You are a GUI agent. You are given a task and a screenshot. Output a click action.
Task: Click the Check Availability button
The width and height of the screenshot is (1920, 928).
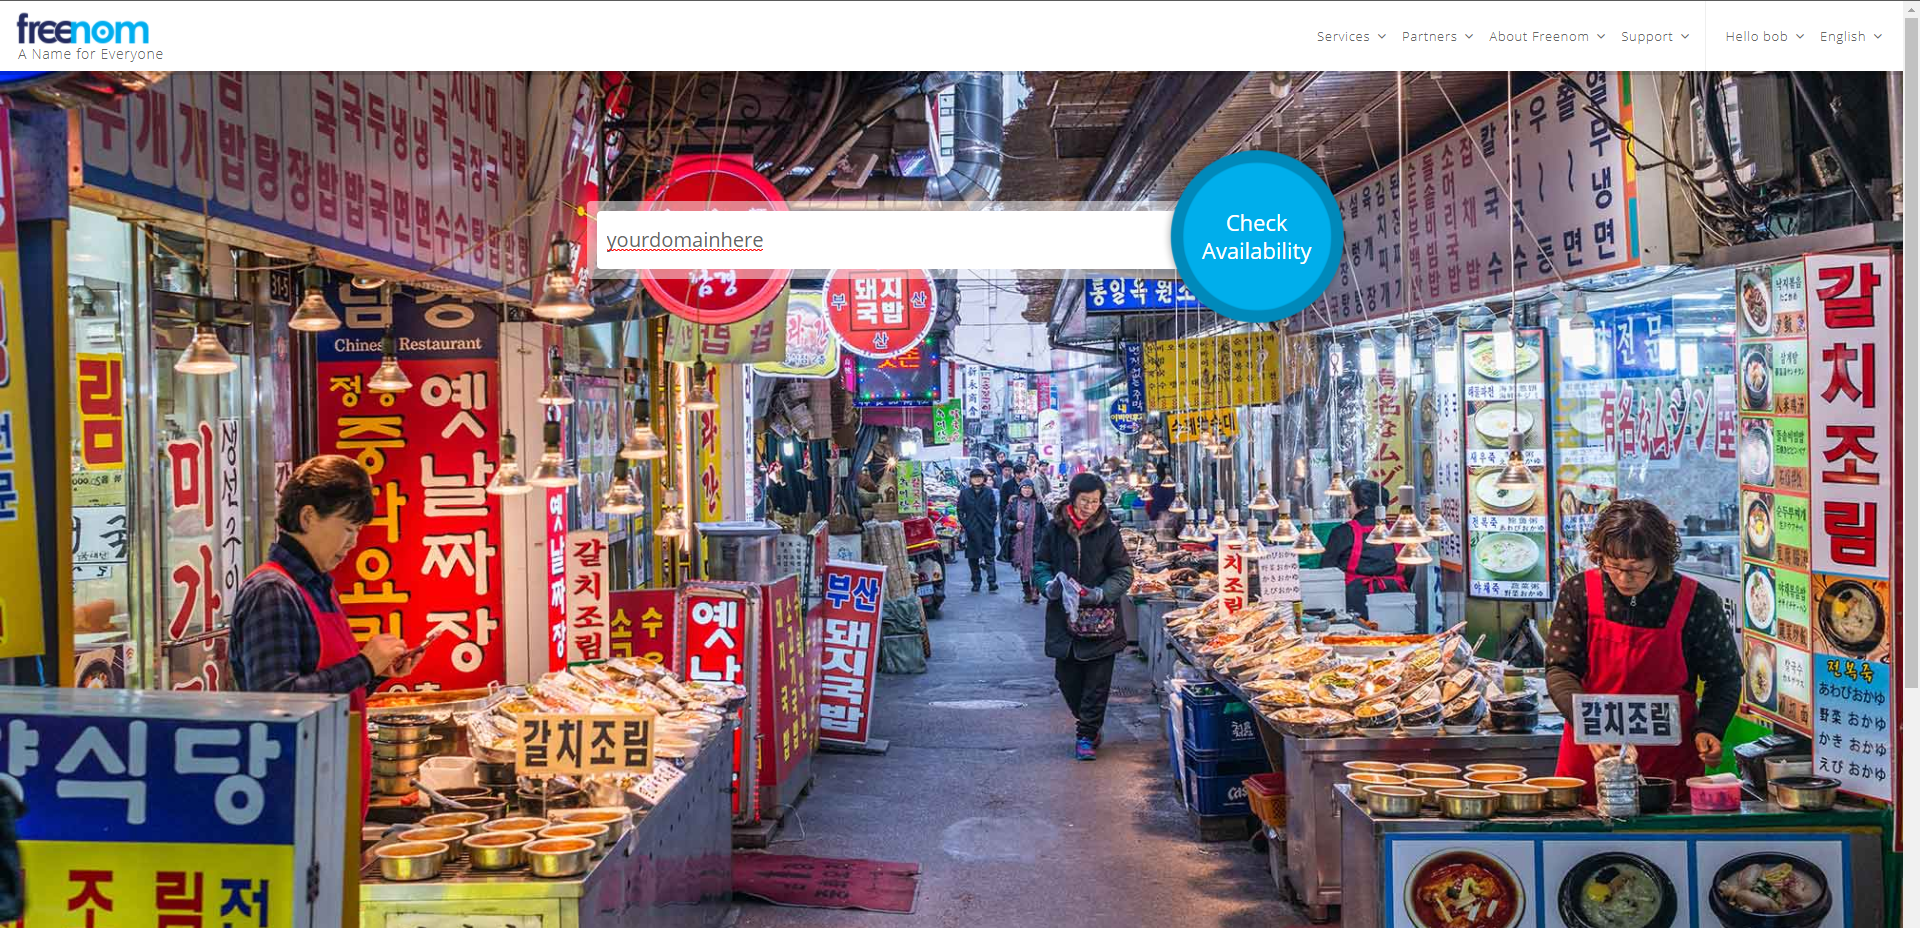[x=1256, y=237]
